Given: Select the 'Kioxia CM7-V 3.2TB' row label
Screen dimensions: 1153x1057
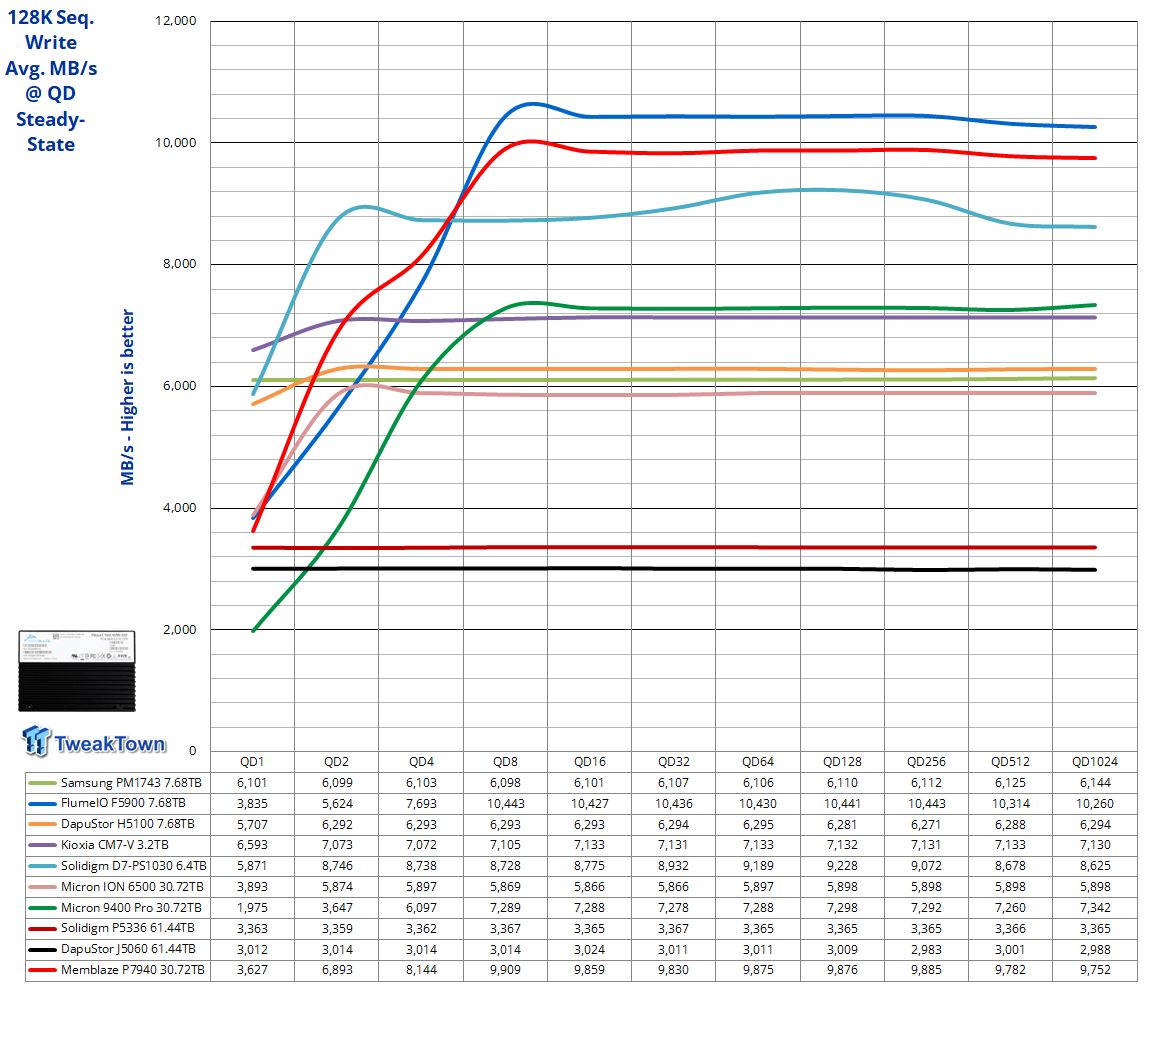Looking at the screenshot, I should click(x=115, y=845).
